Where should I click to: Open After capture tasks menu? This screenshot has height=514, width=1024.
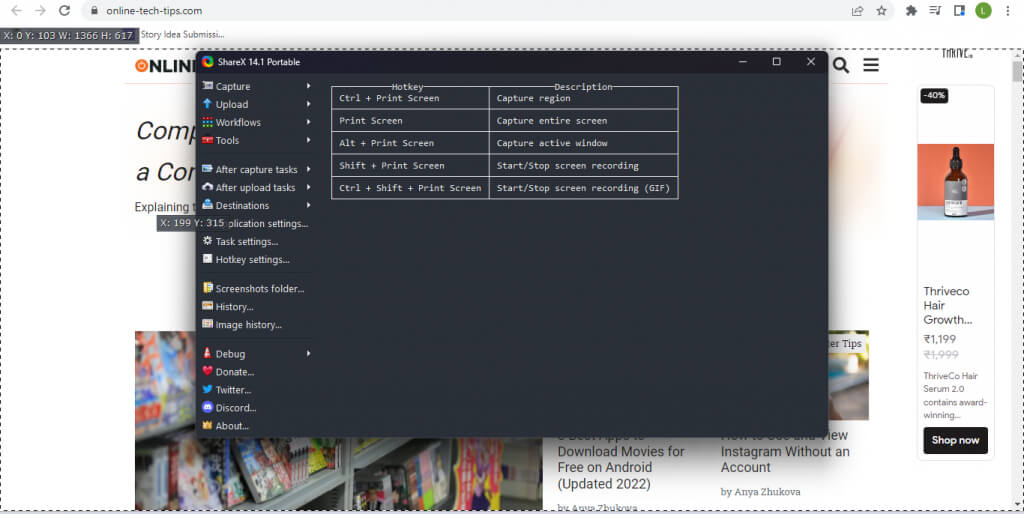coord(256,169)
